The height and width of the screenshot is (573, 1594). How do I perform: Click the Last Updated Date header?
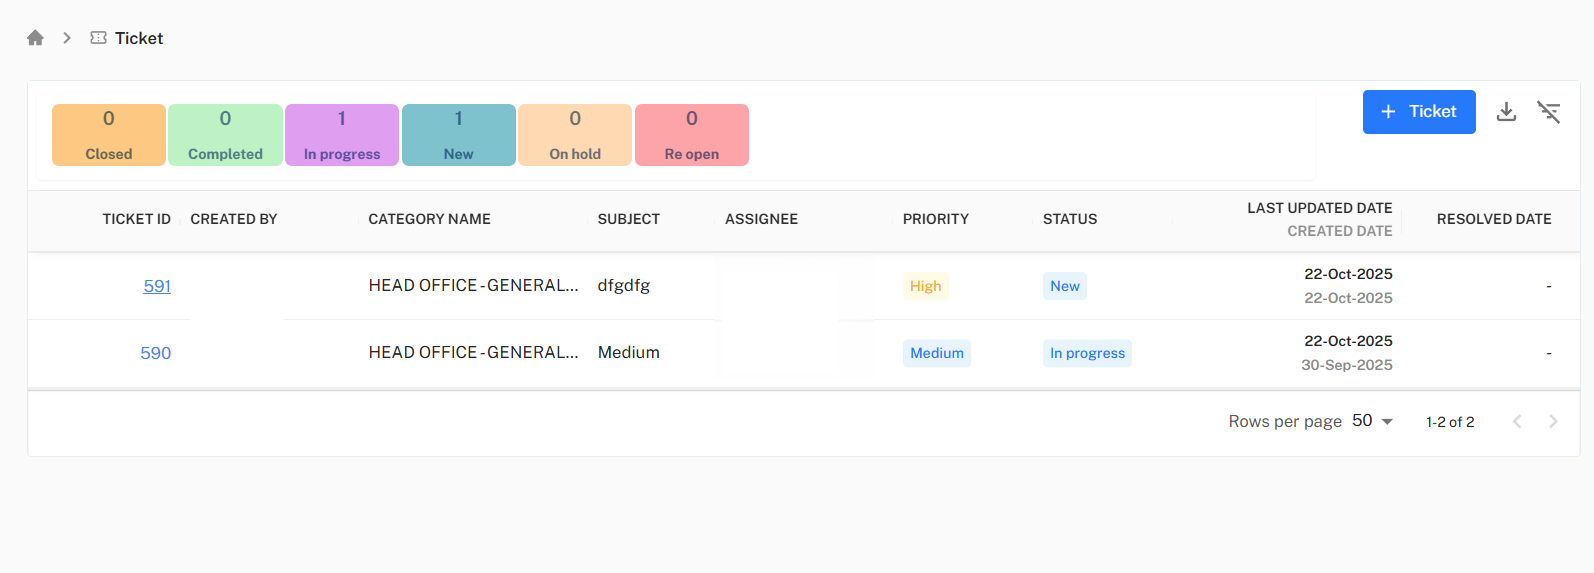[1319, 208]
